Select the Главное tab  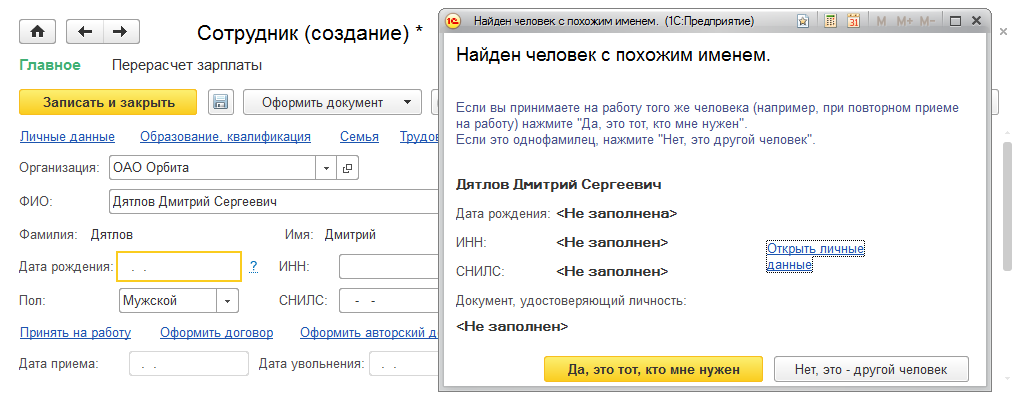pyautogui.click(x=50, y=65)
